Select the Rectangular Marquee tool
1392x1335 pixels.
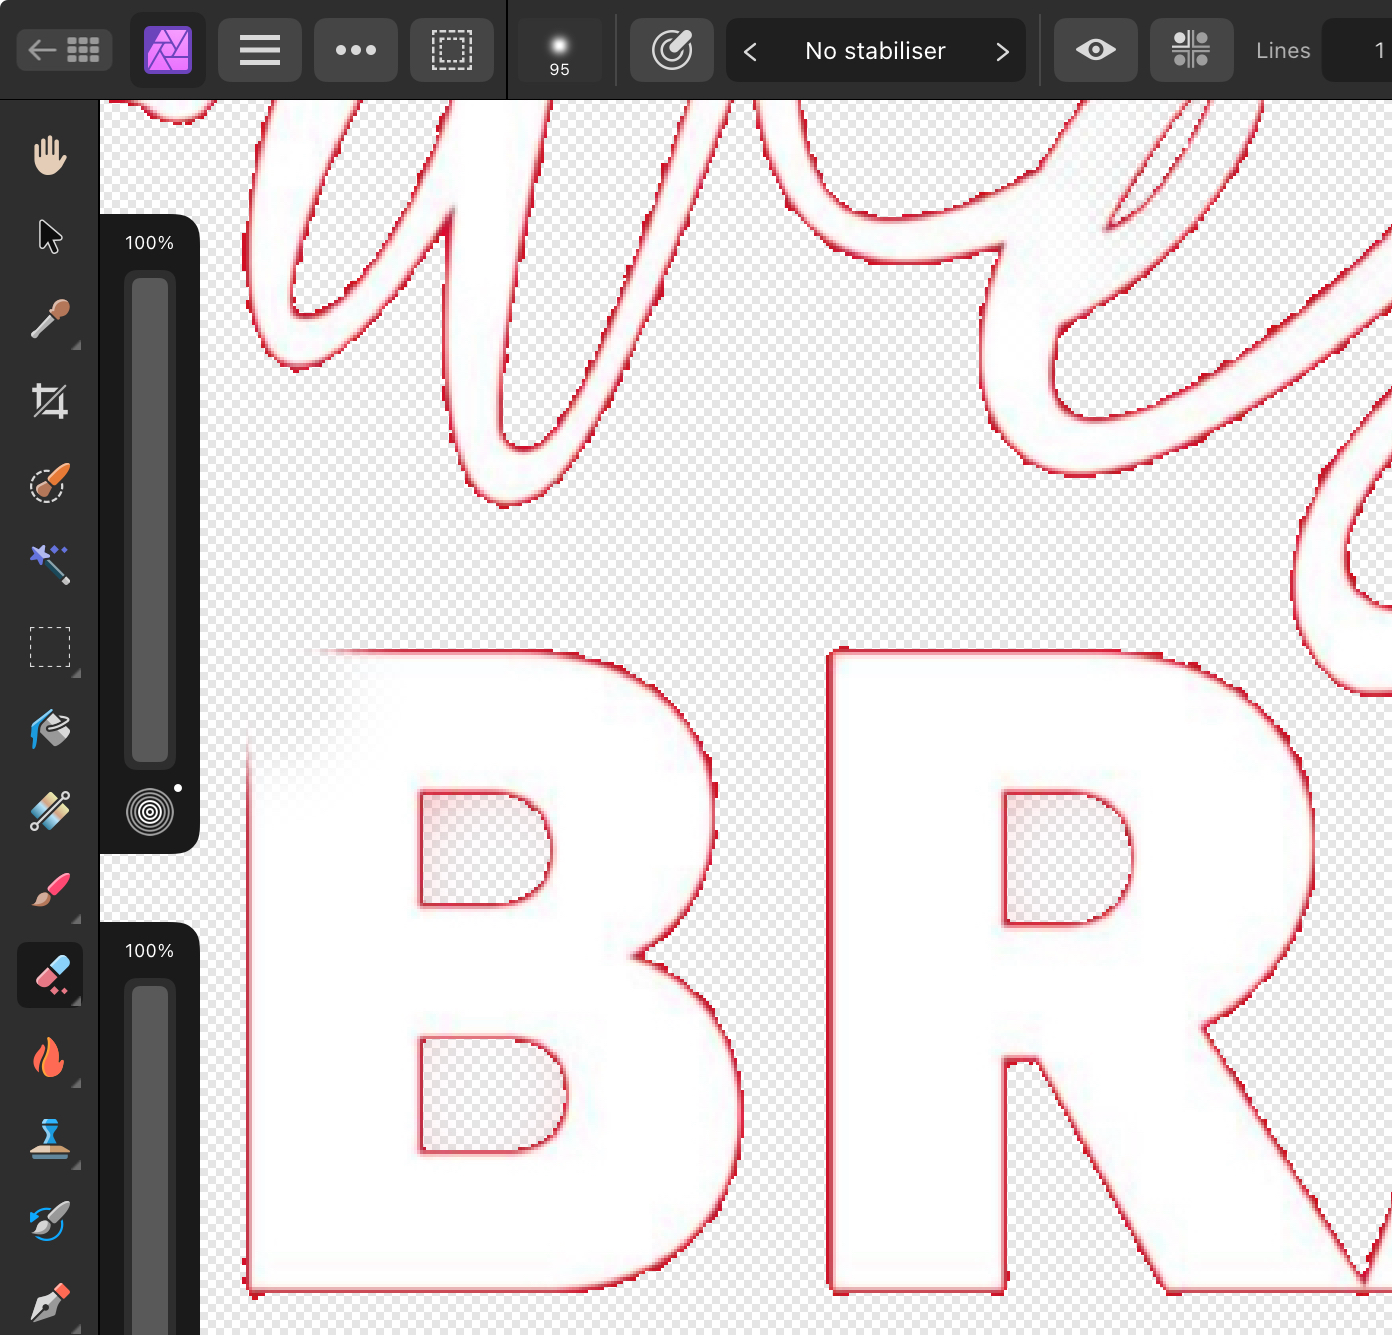(x=49, y=647)
